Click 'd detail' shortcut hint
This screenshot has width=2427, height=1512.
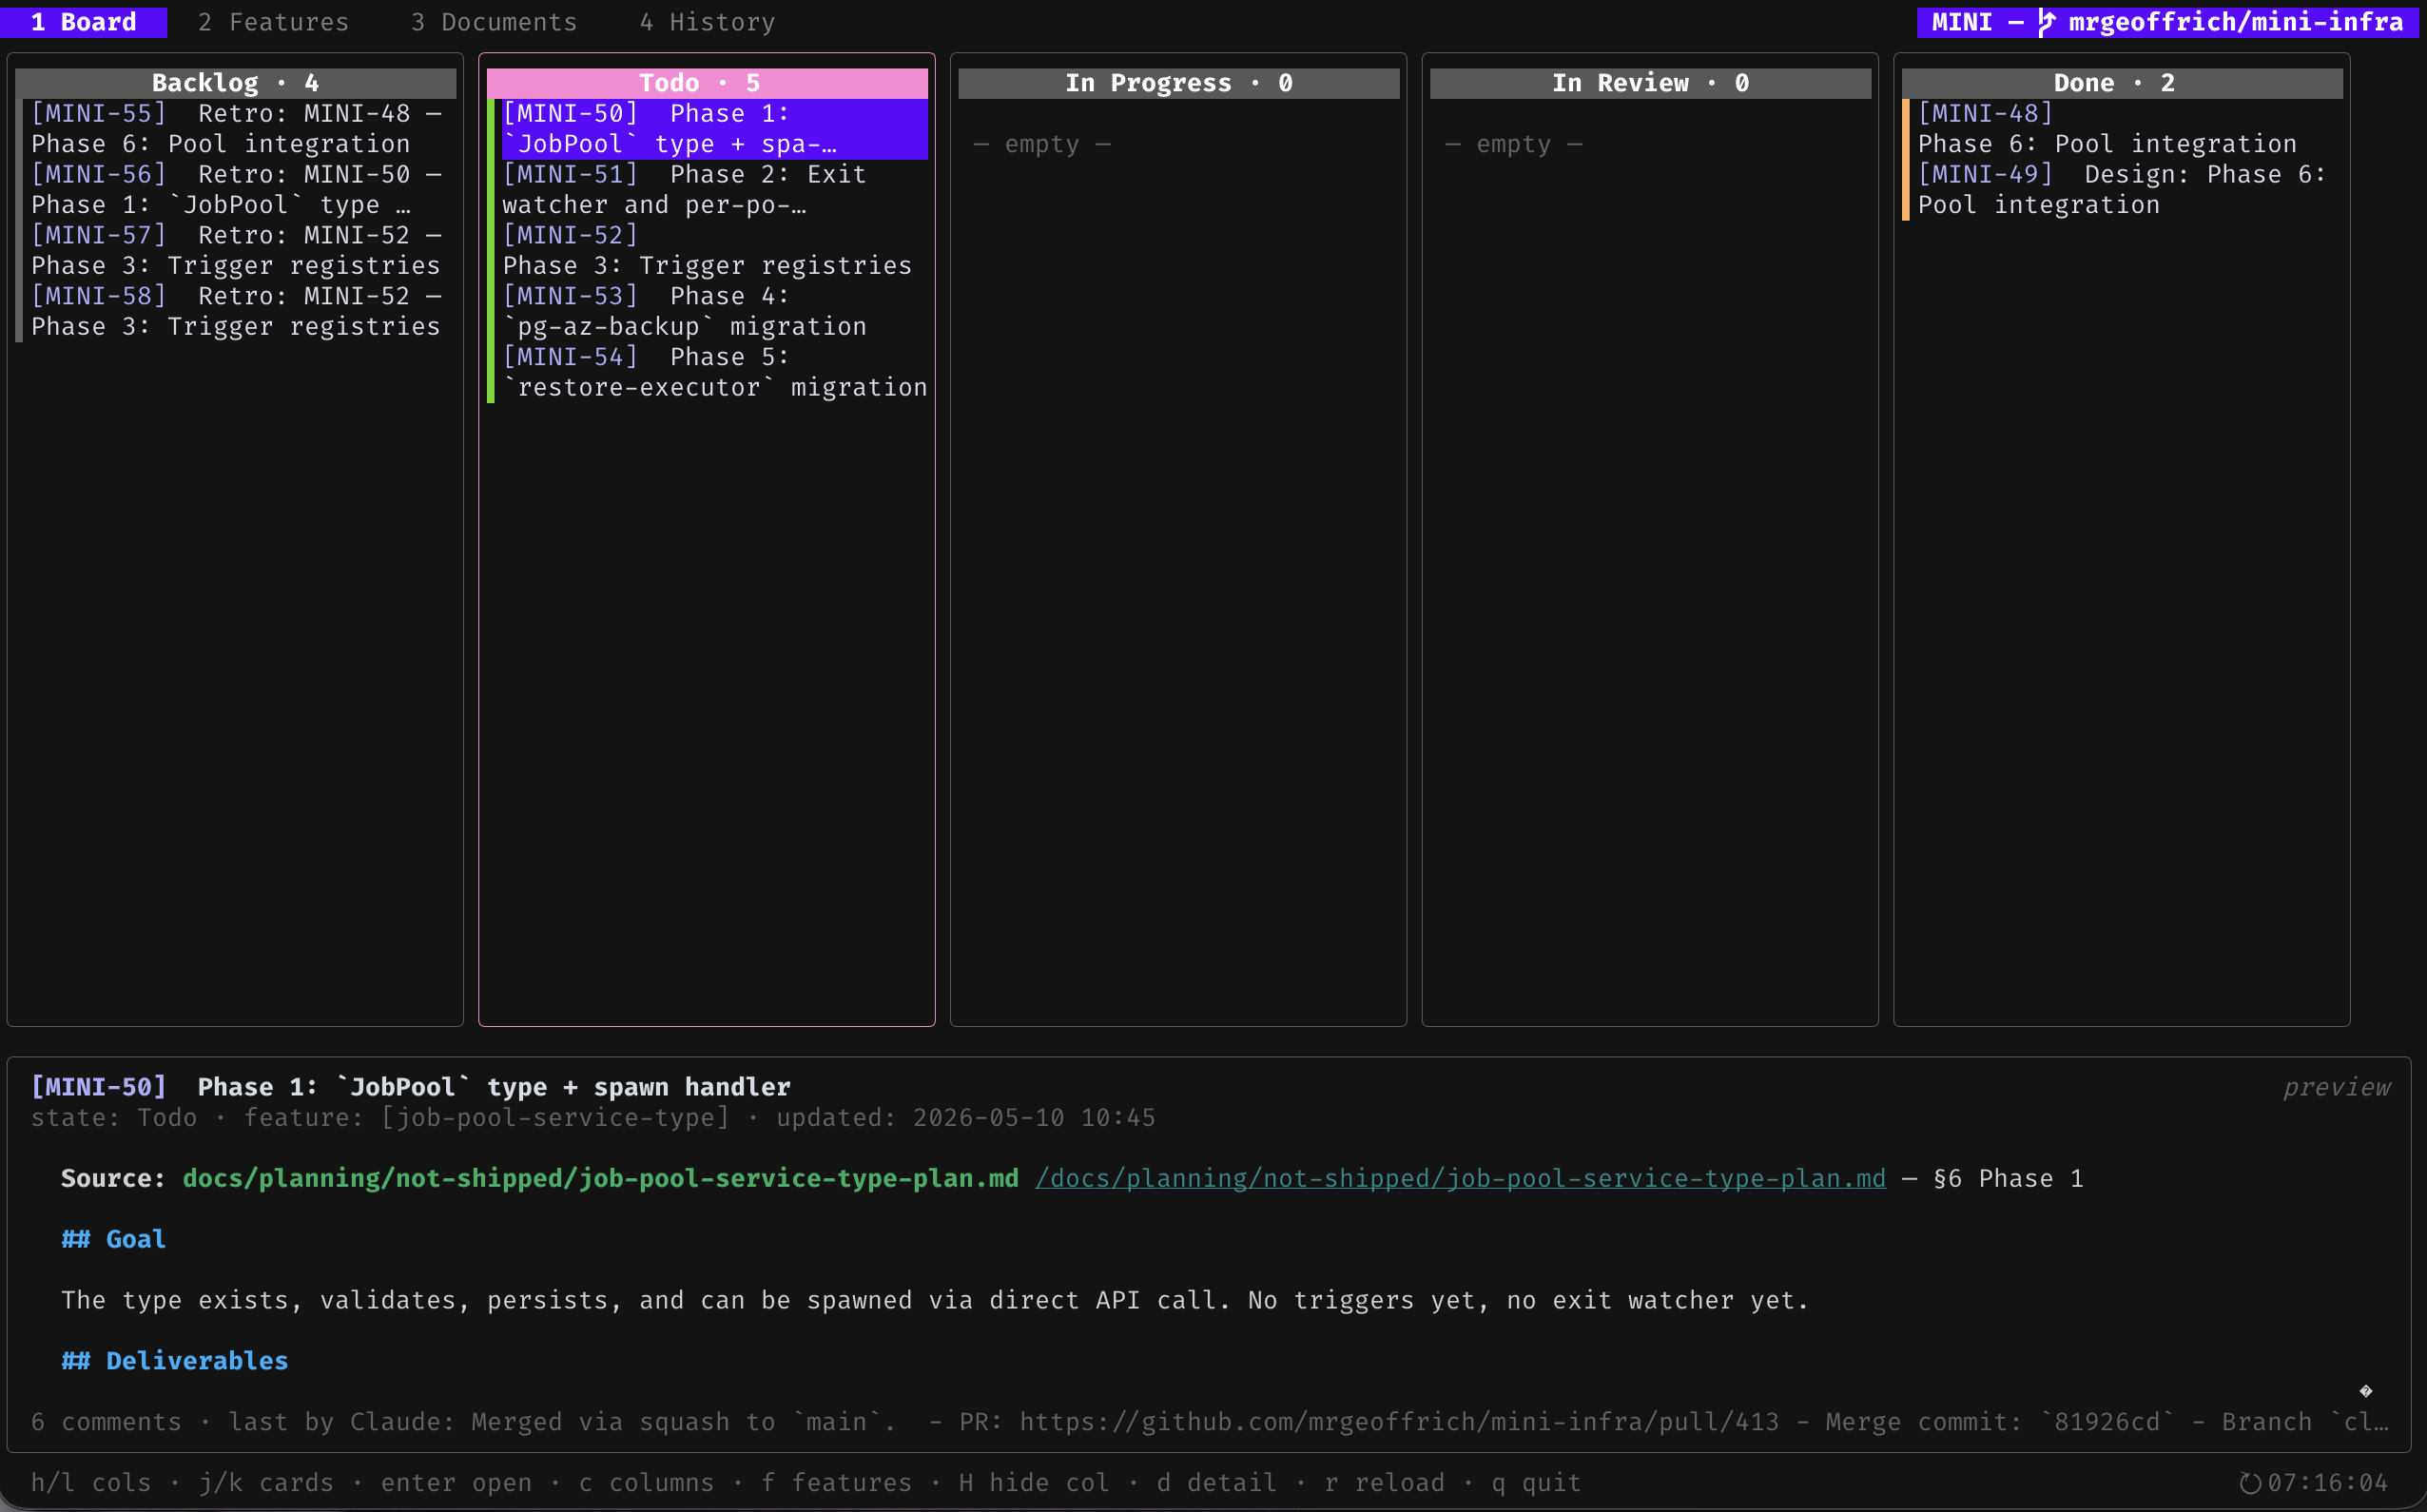[1217, 1483]
